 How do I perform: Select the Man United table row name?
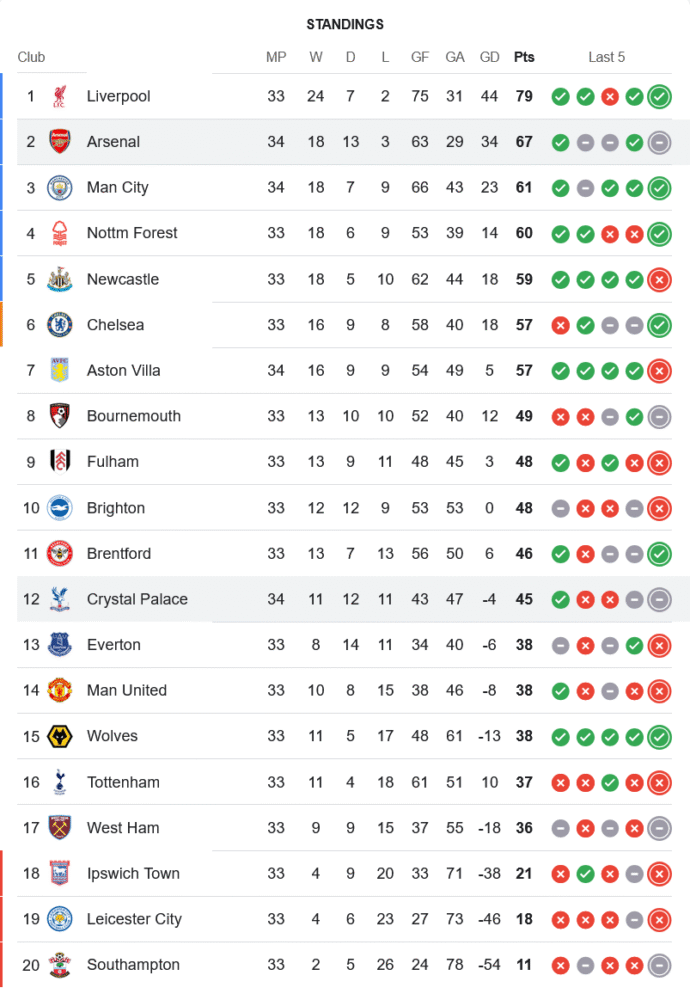tap(126, 690)
